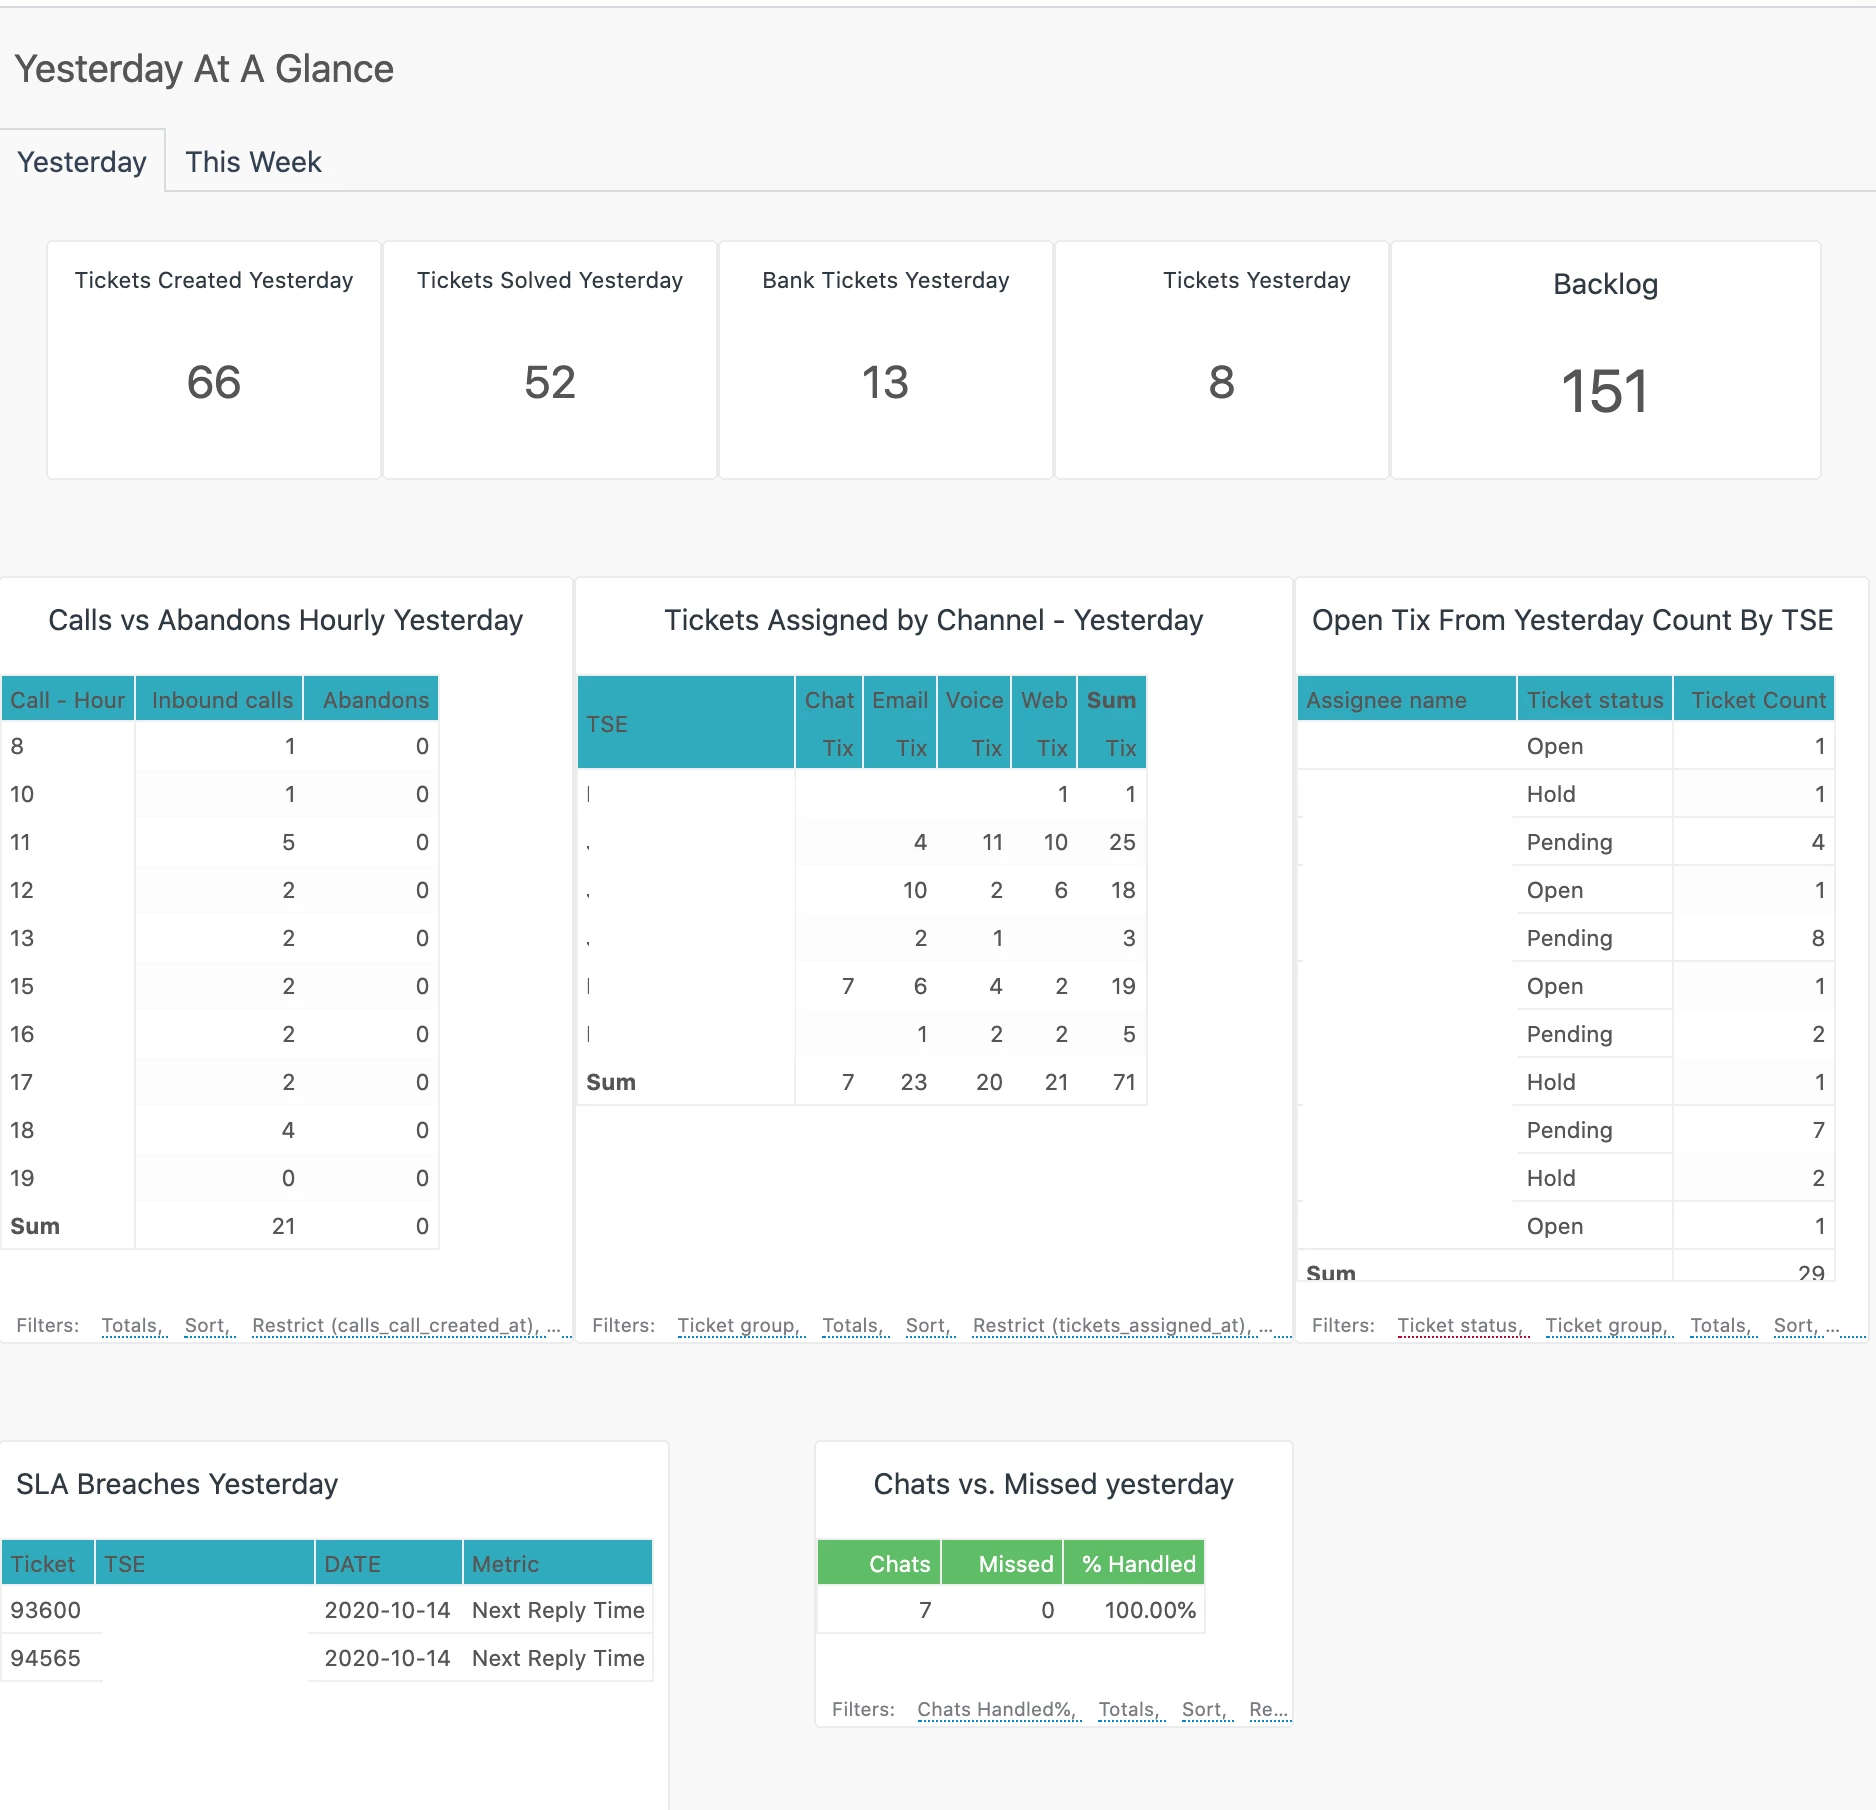Open Ticket group filter in Tickets Assigned panel
Viewport: 1876px width, 1810px height.
click(x=741, y=1325)
